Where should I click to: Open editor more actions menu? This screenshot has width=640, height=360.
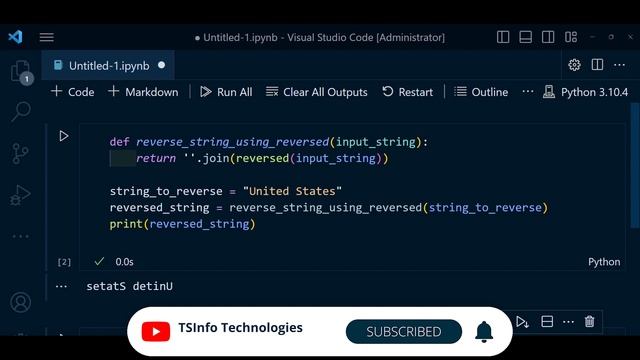coord(619,65)
